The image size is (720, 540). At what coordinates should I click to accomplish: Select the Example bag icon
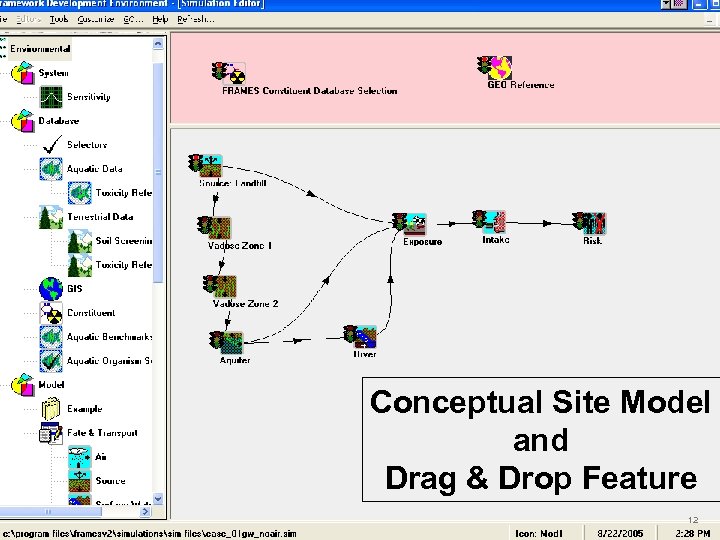(51, 409)
